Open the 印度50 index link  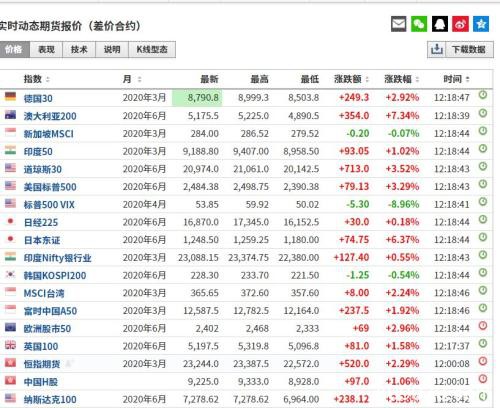[x=38, y=152]
